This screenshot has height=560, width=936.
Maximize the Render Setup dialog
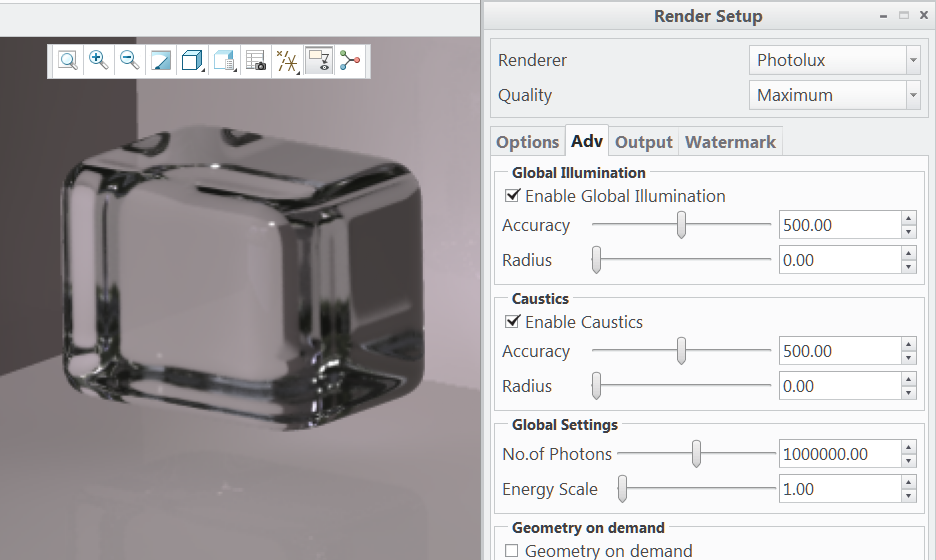[x=904, y=16]
